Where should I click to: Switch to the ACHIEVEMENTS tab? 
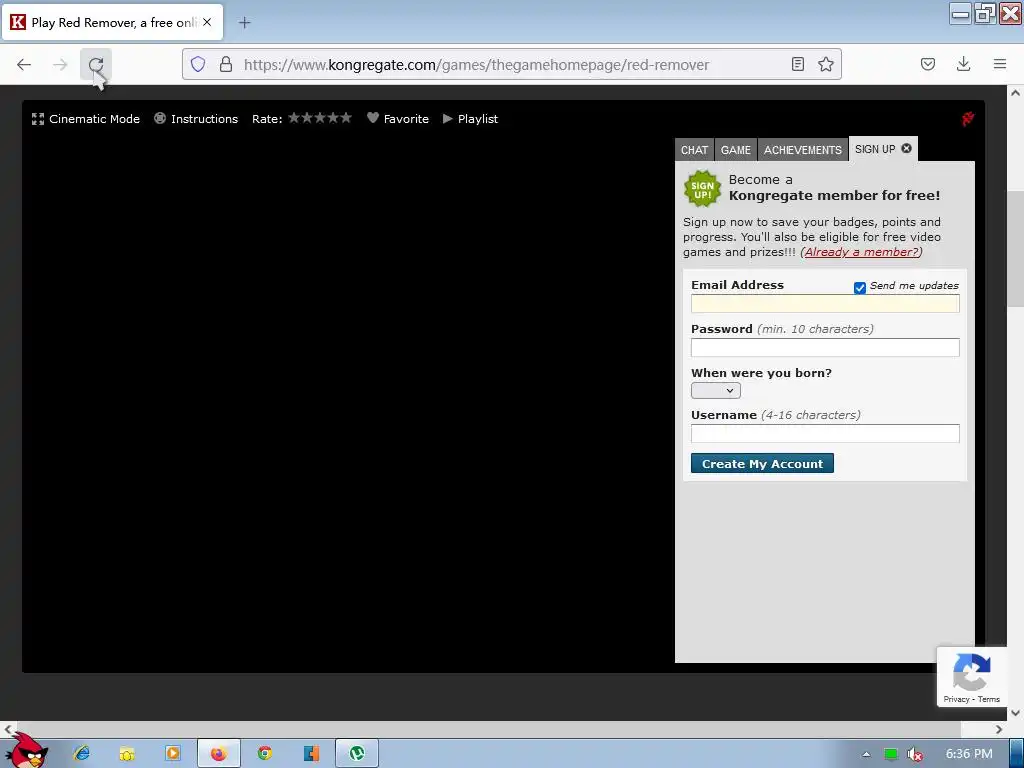[803, 150]
